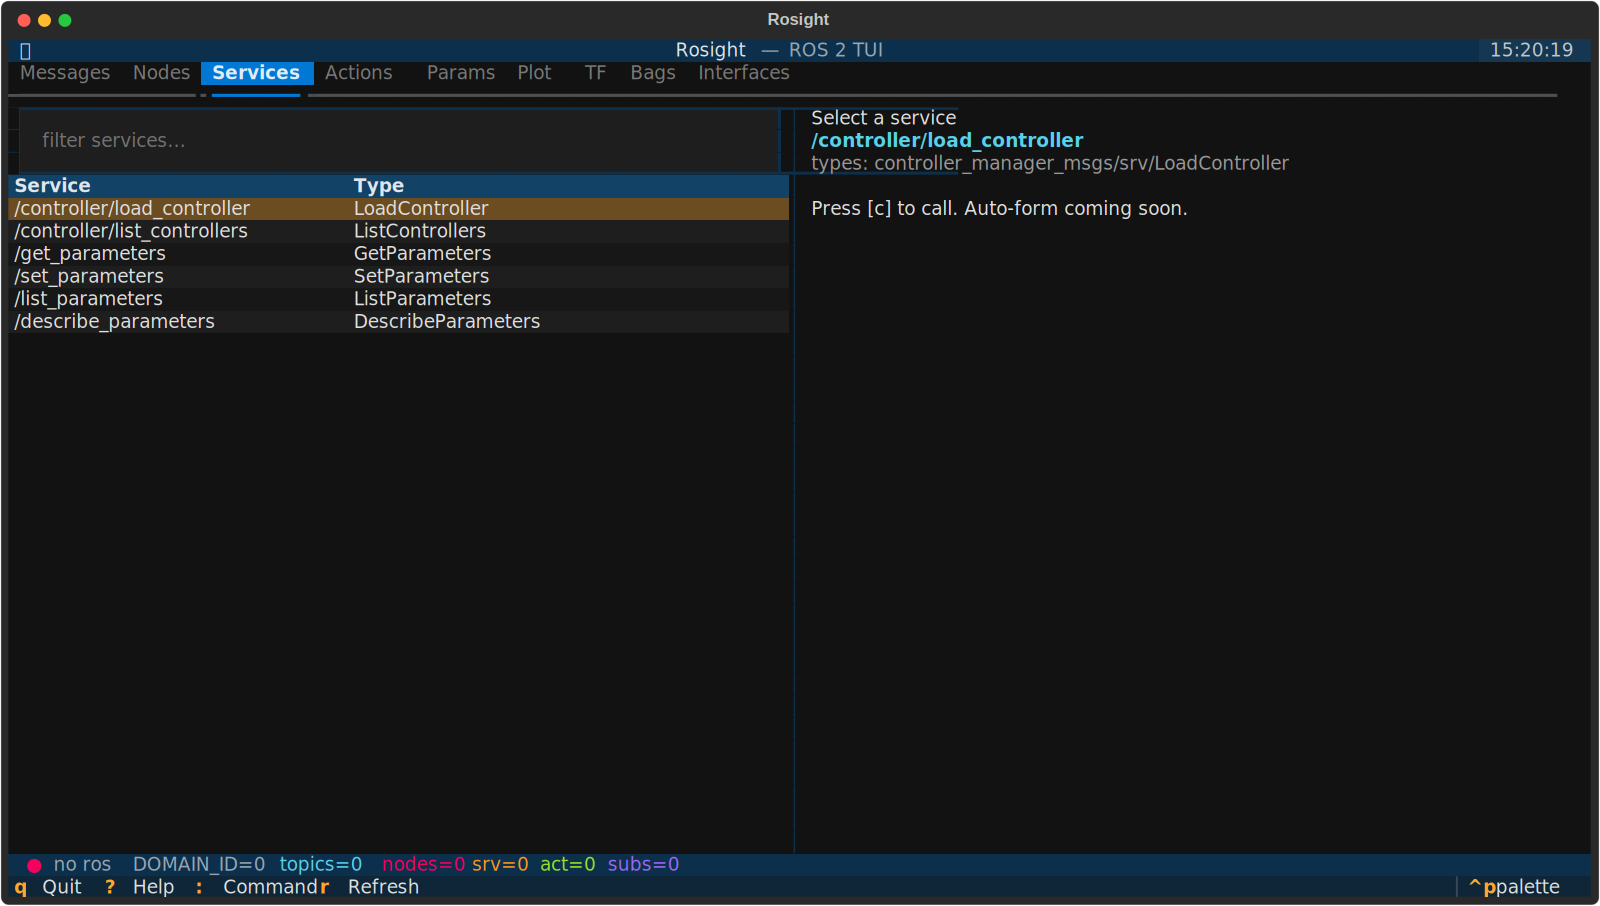
Task: Click the ListControllers type cell
Action: click(x=420, y=231)
